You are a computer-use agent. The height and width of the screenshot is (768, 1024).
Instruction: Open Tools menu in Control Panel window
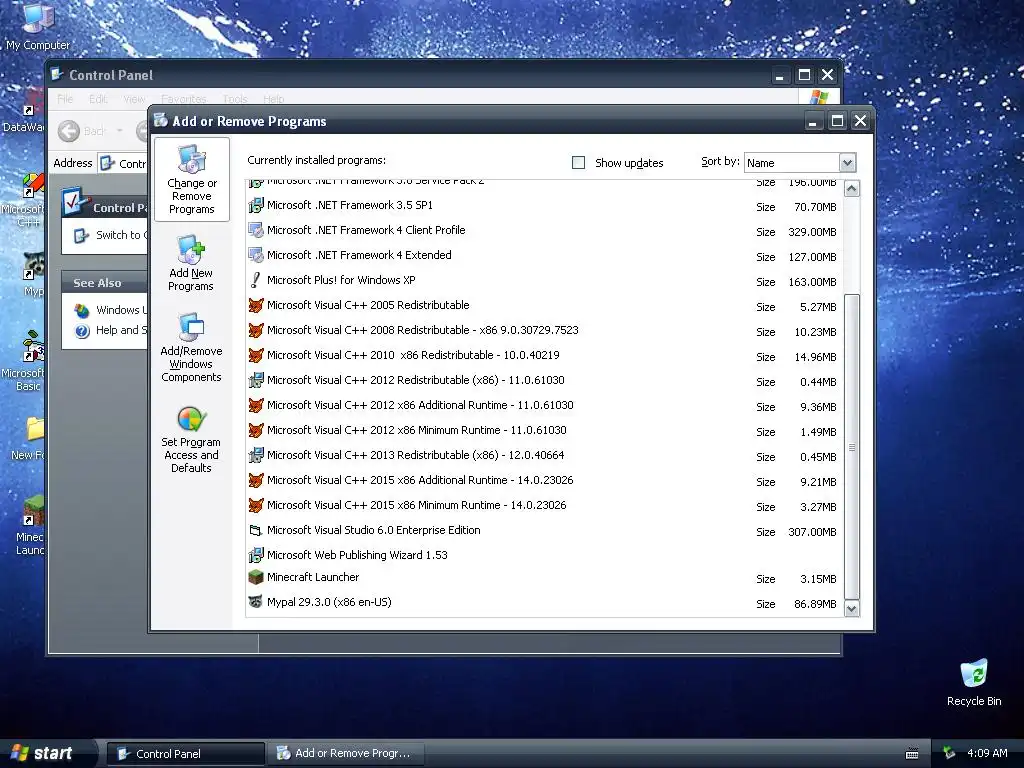pyautogui.click(x=234, y=99)
